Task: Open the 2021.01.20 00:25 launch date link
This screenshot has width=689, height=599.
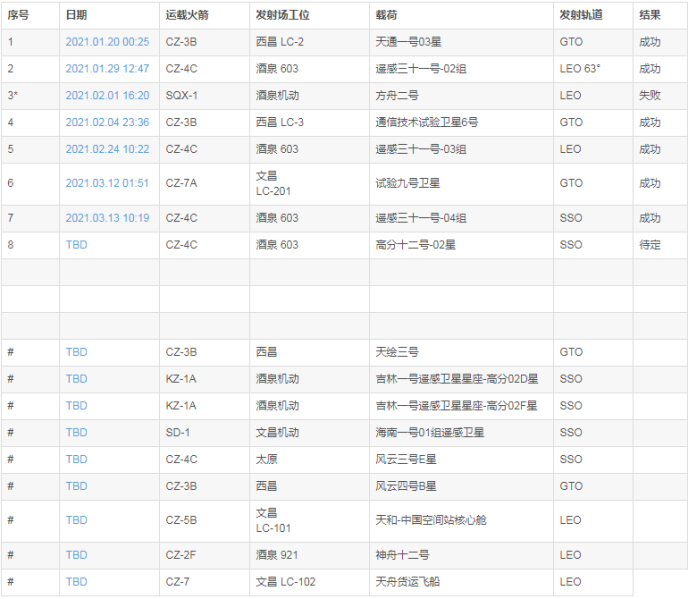Action: (x=107, y=42)
